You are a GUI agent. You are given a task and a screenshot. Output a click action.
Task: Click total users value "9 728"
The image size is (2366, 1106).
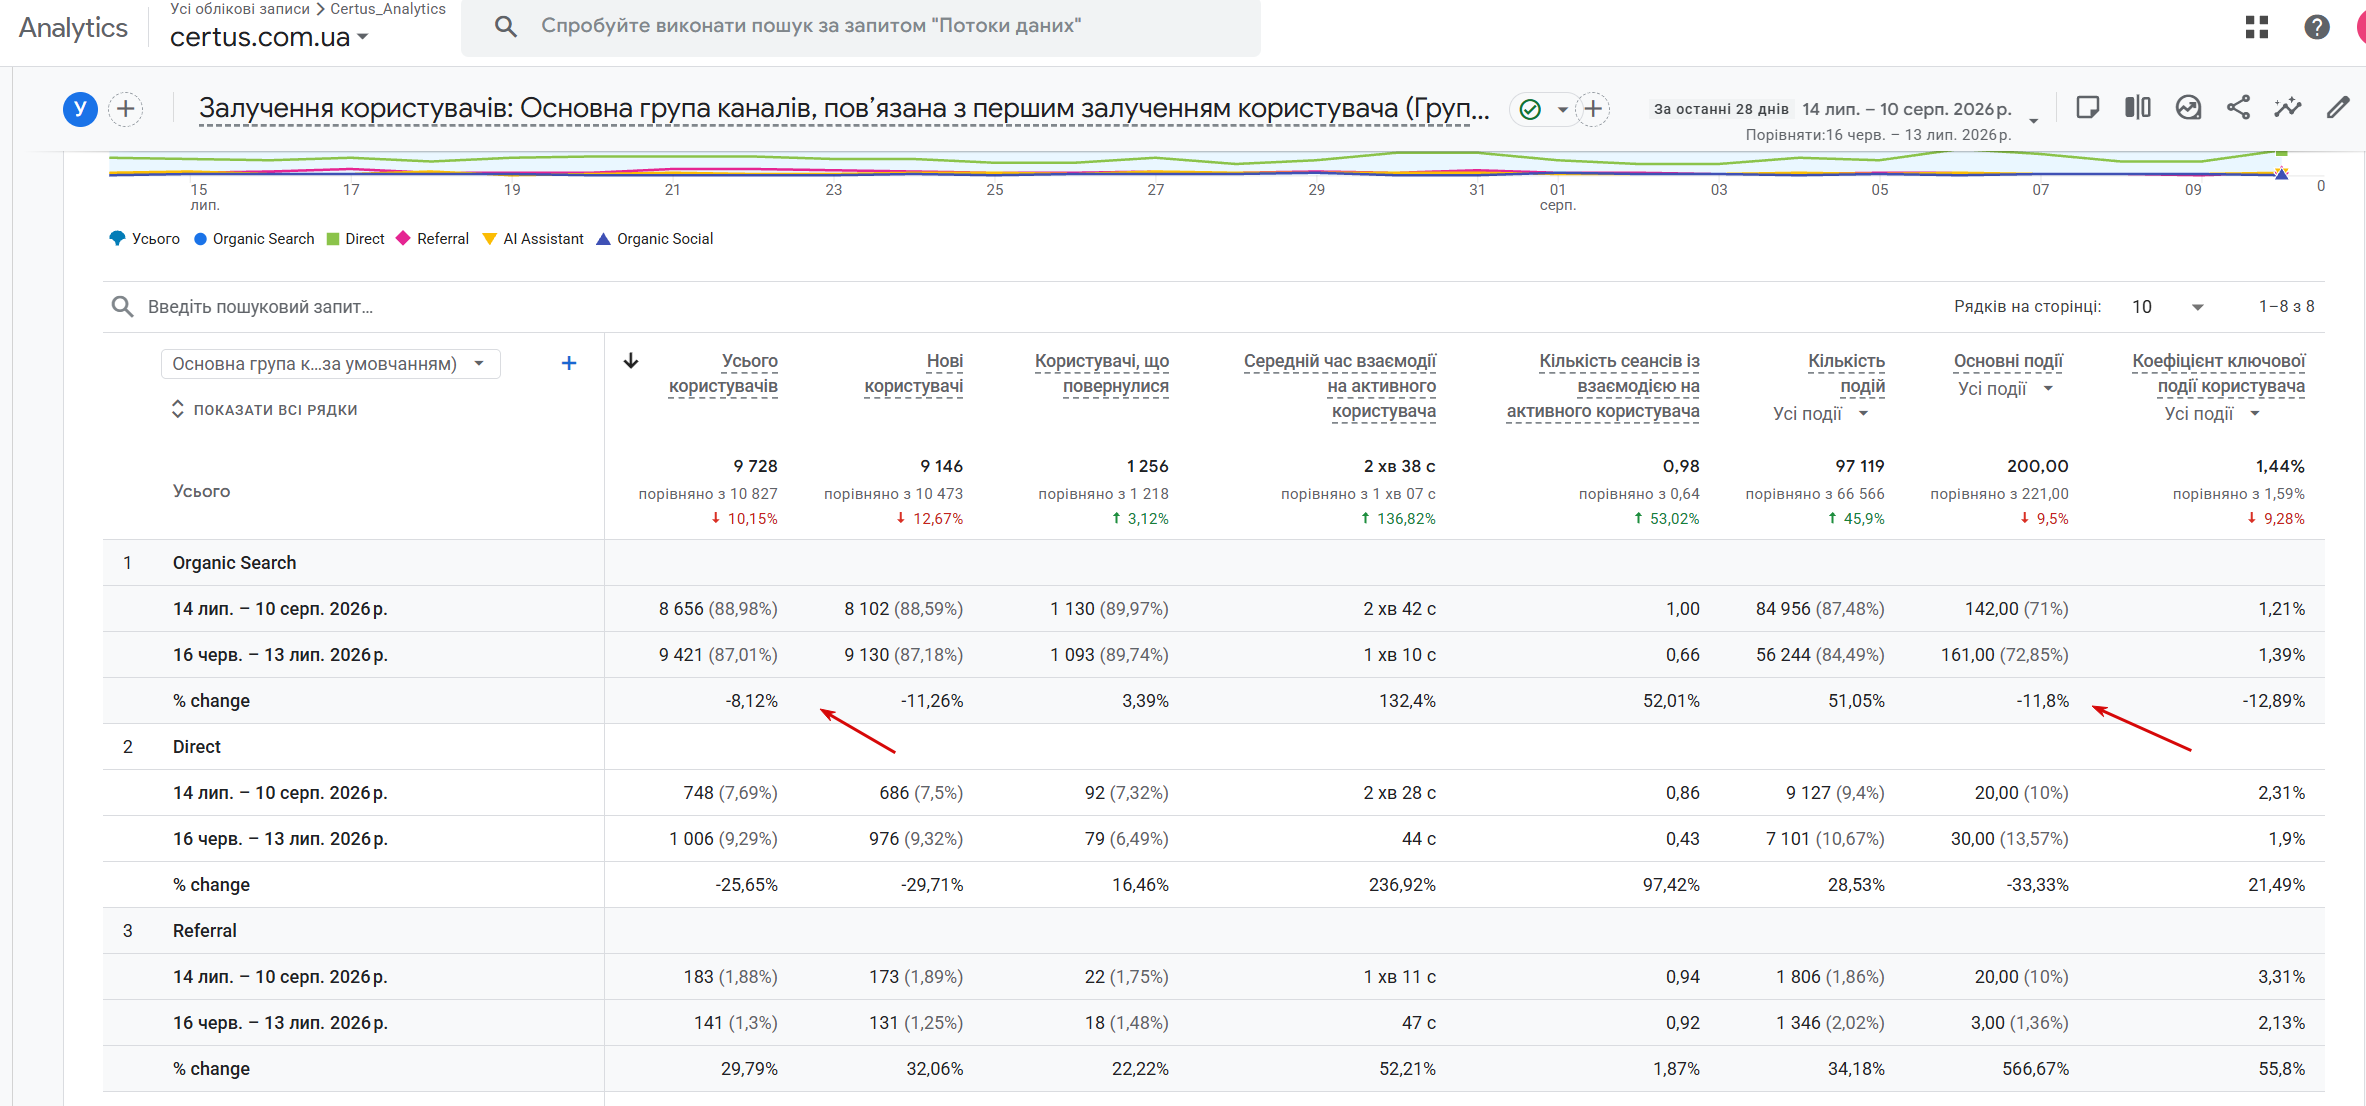tap(755, 466)
